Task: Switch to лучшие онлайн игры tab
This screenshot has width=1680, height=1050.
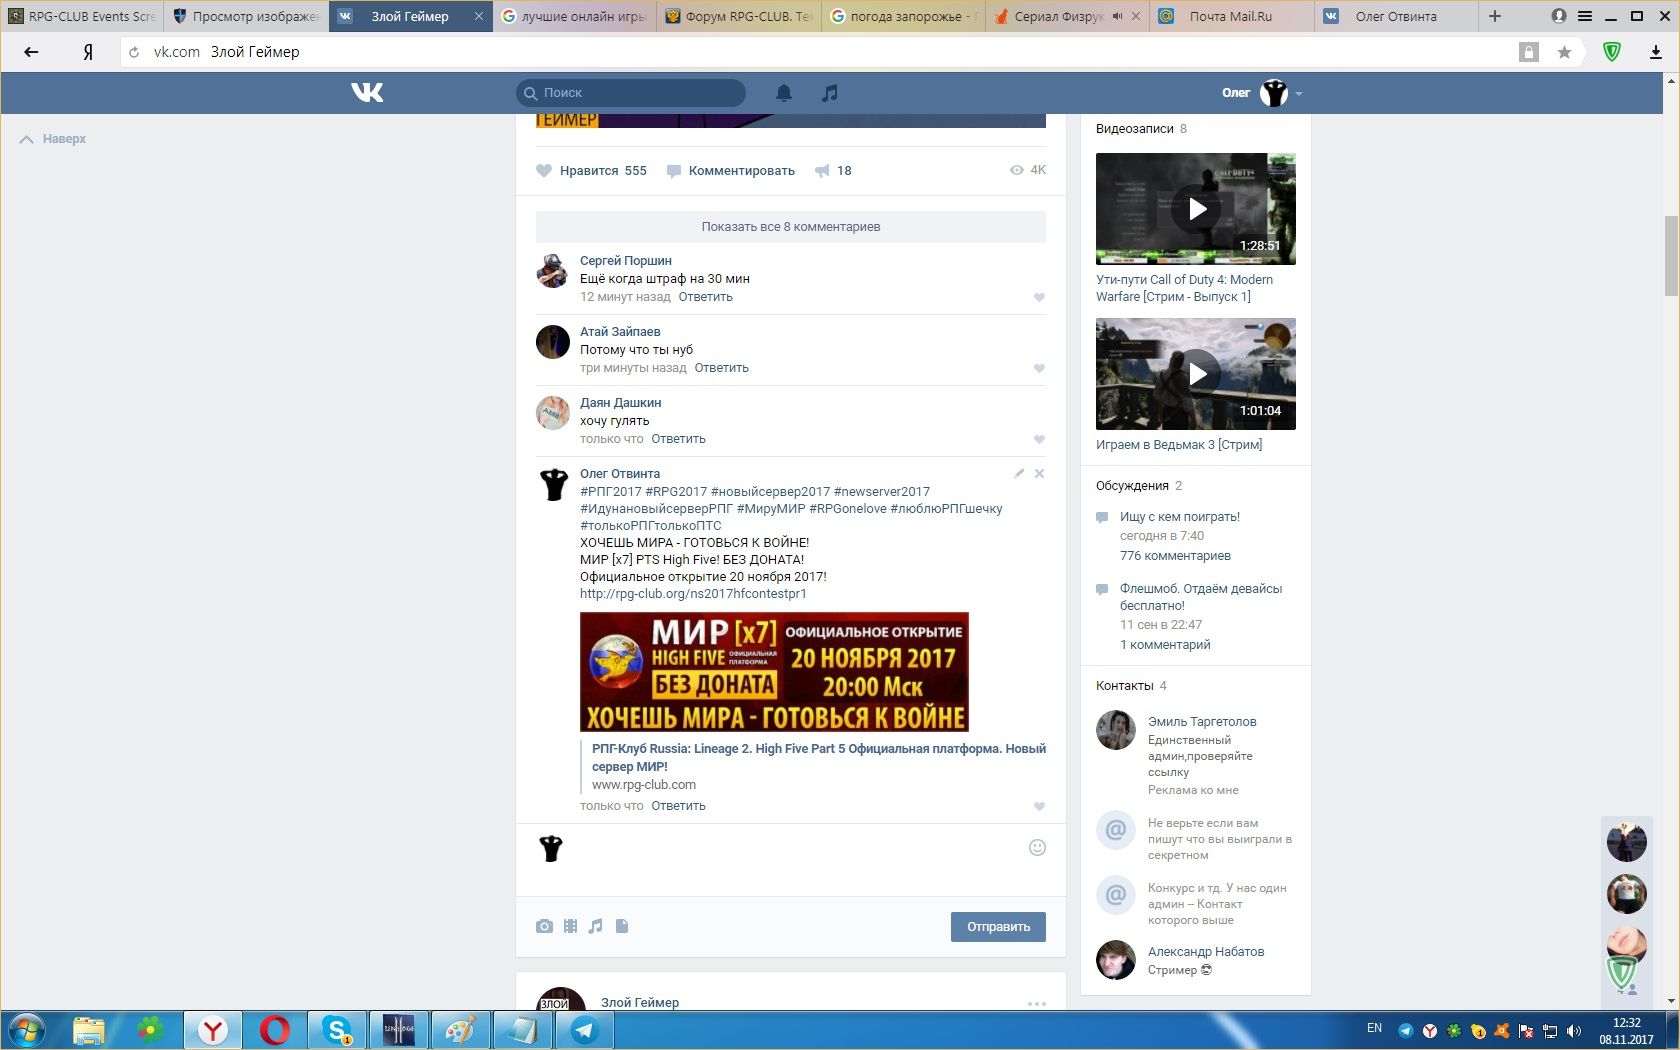Action: pyautogui.click(x=574, y=16)
